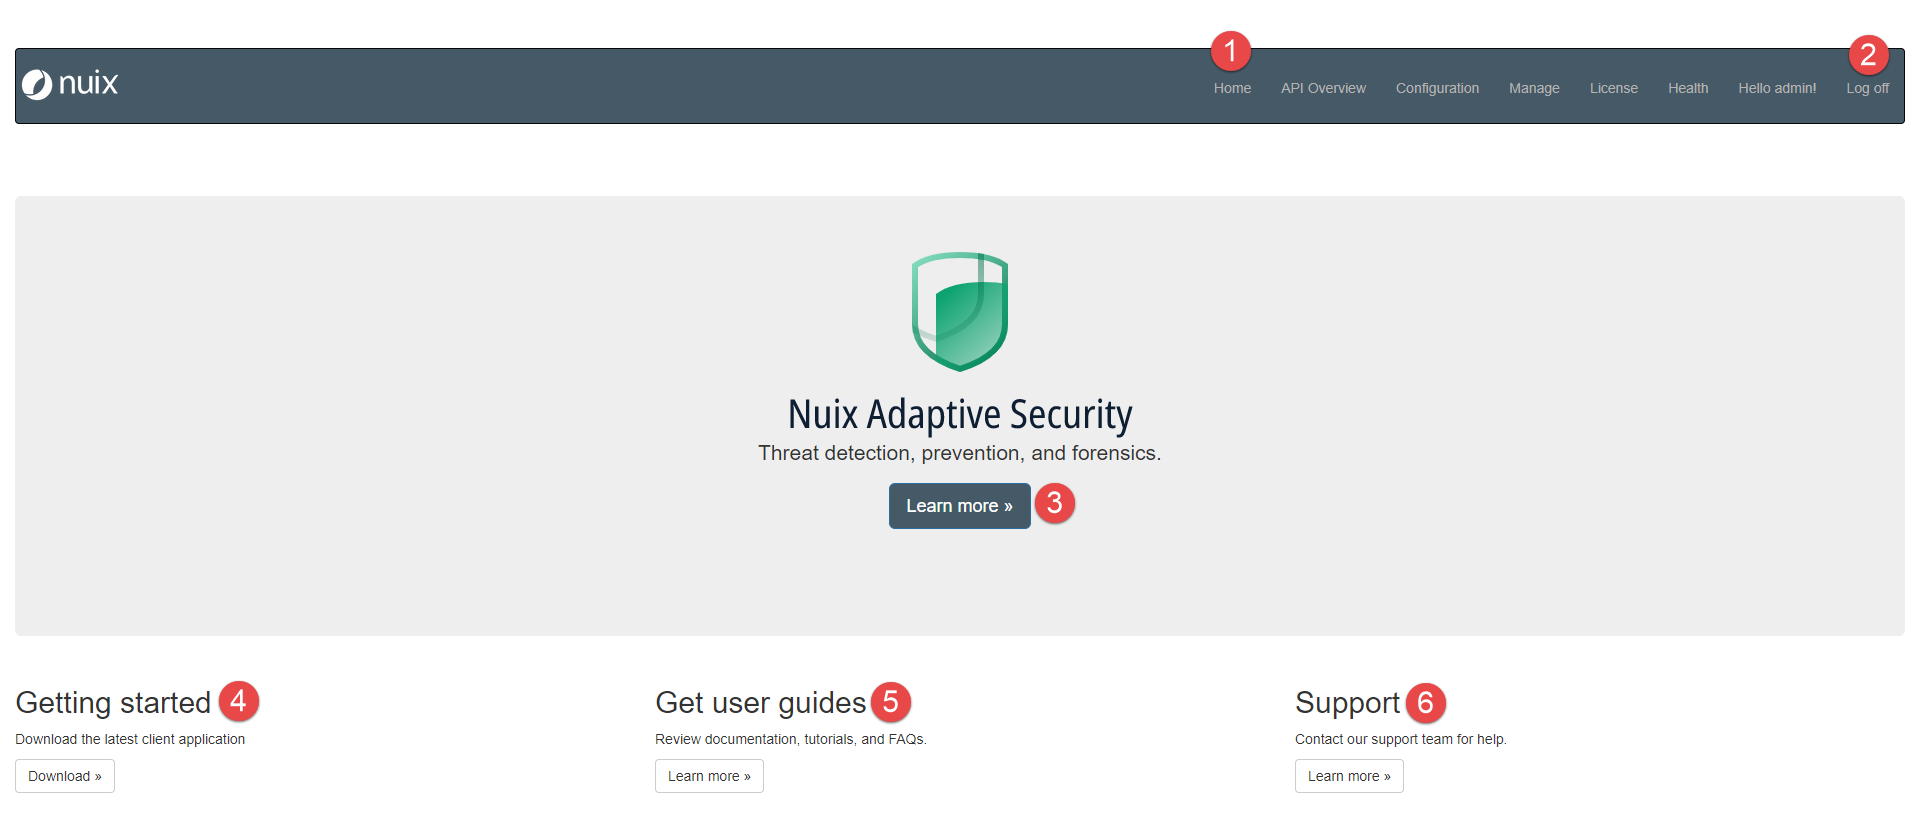Select the Manage nav item

pyautogui.click(x=1534, y=88)
